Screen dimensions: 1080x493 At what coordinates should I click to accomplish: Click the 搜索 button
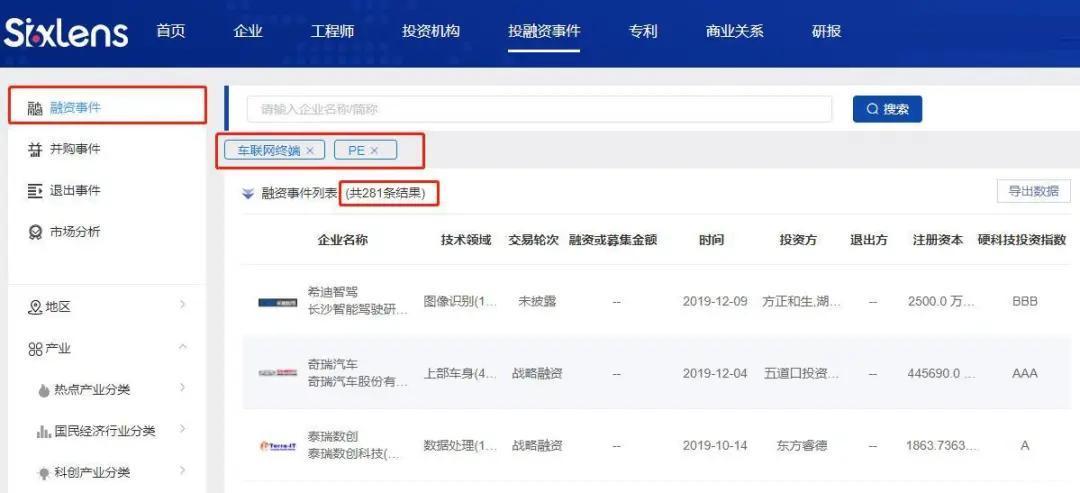pyautogui.click(x=887, y=109)
